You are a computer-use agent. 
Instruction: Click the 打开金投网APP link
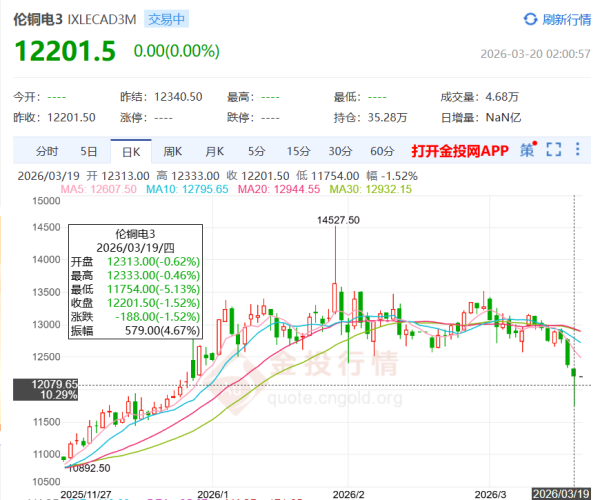(460, 151)
